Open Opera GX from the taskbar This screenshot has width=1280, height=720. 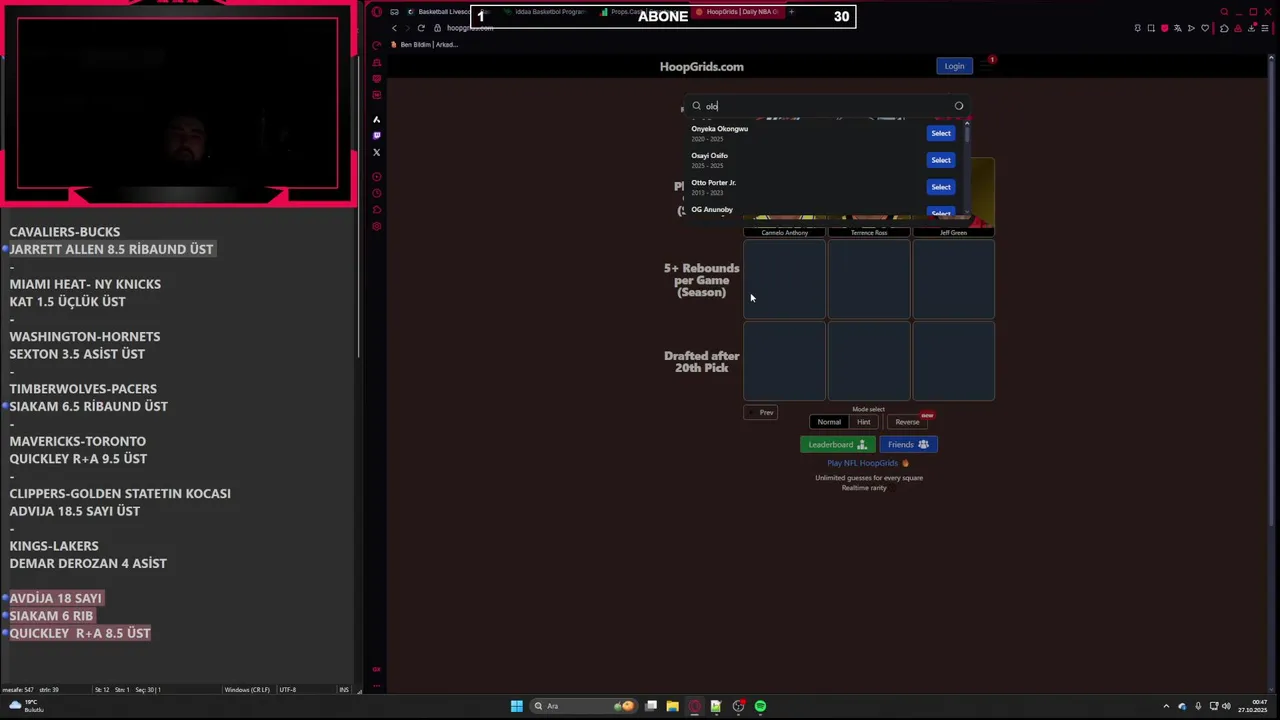(694, 706)
